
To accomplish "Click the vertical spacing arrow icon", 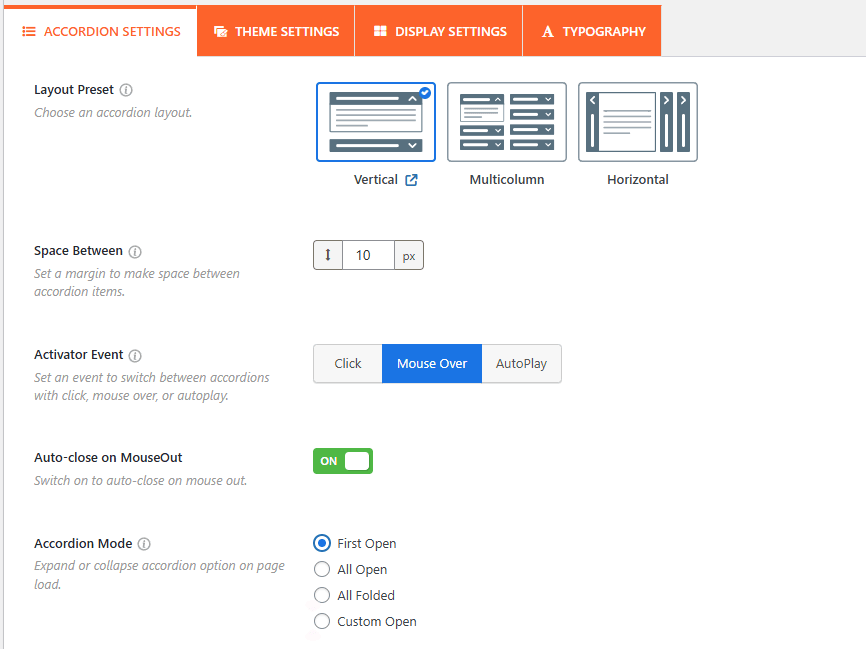I will (328, 256).
